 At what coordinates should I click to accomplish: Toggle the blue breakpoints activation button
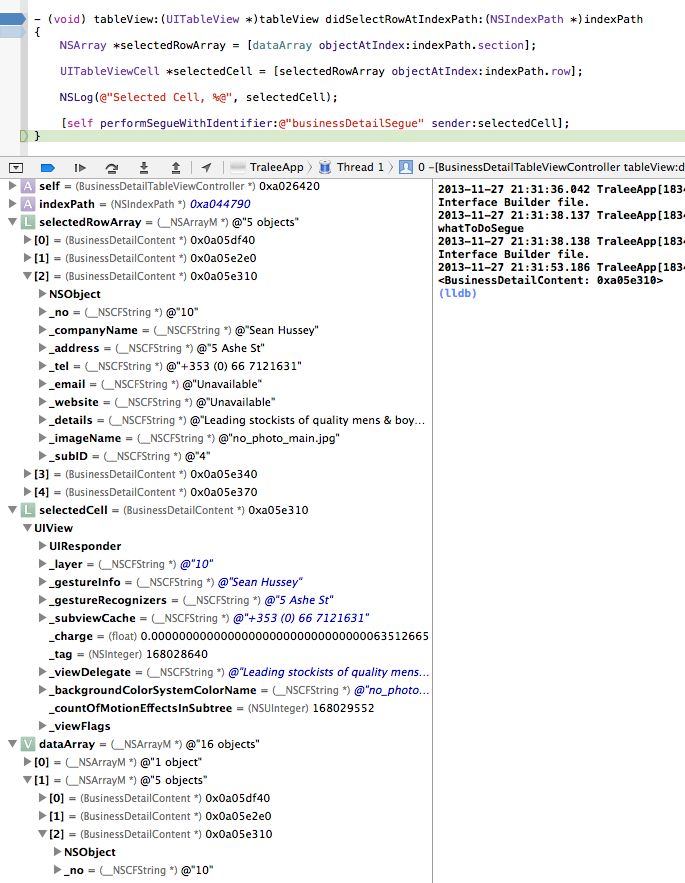coord(48,167)
